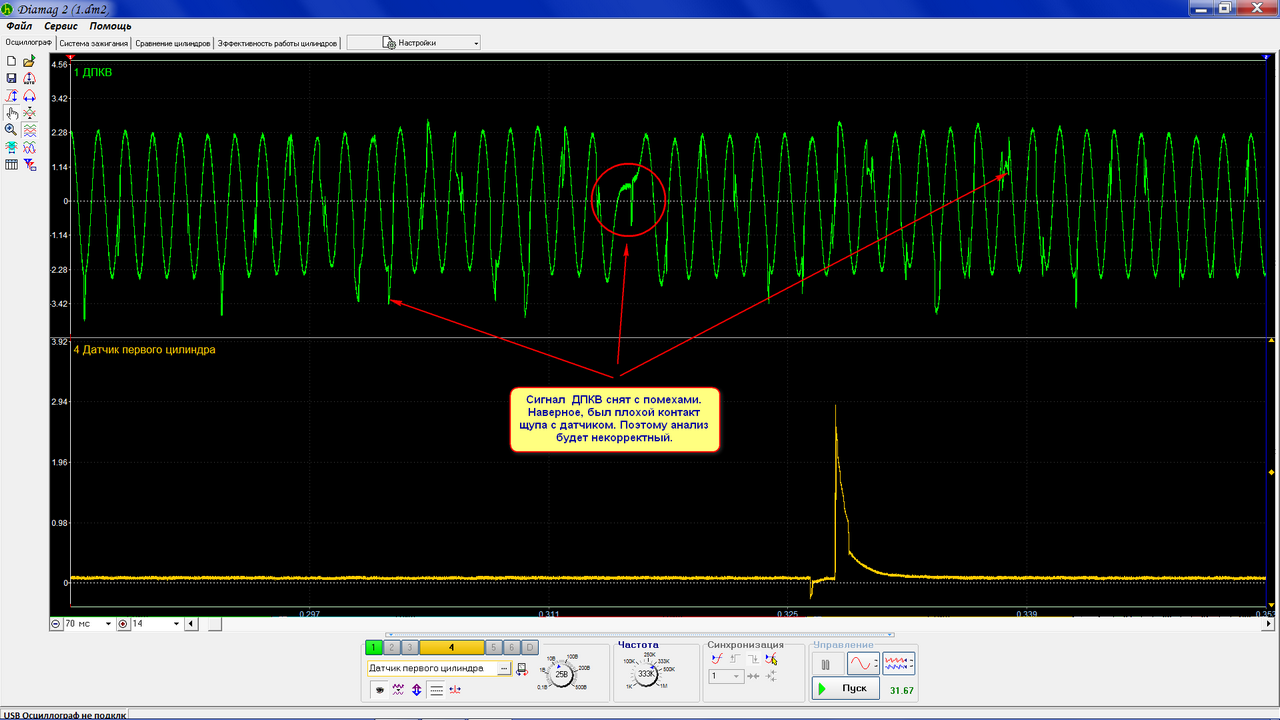
Task: Toggle channel 5 button
Action: pyautogui.click(x=494, y=647)
